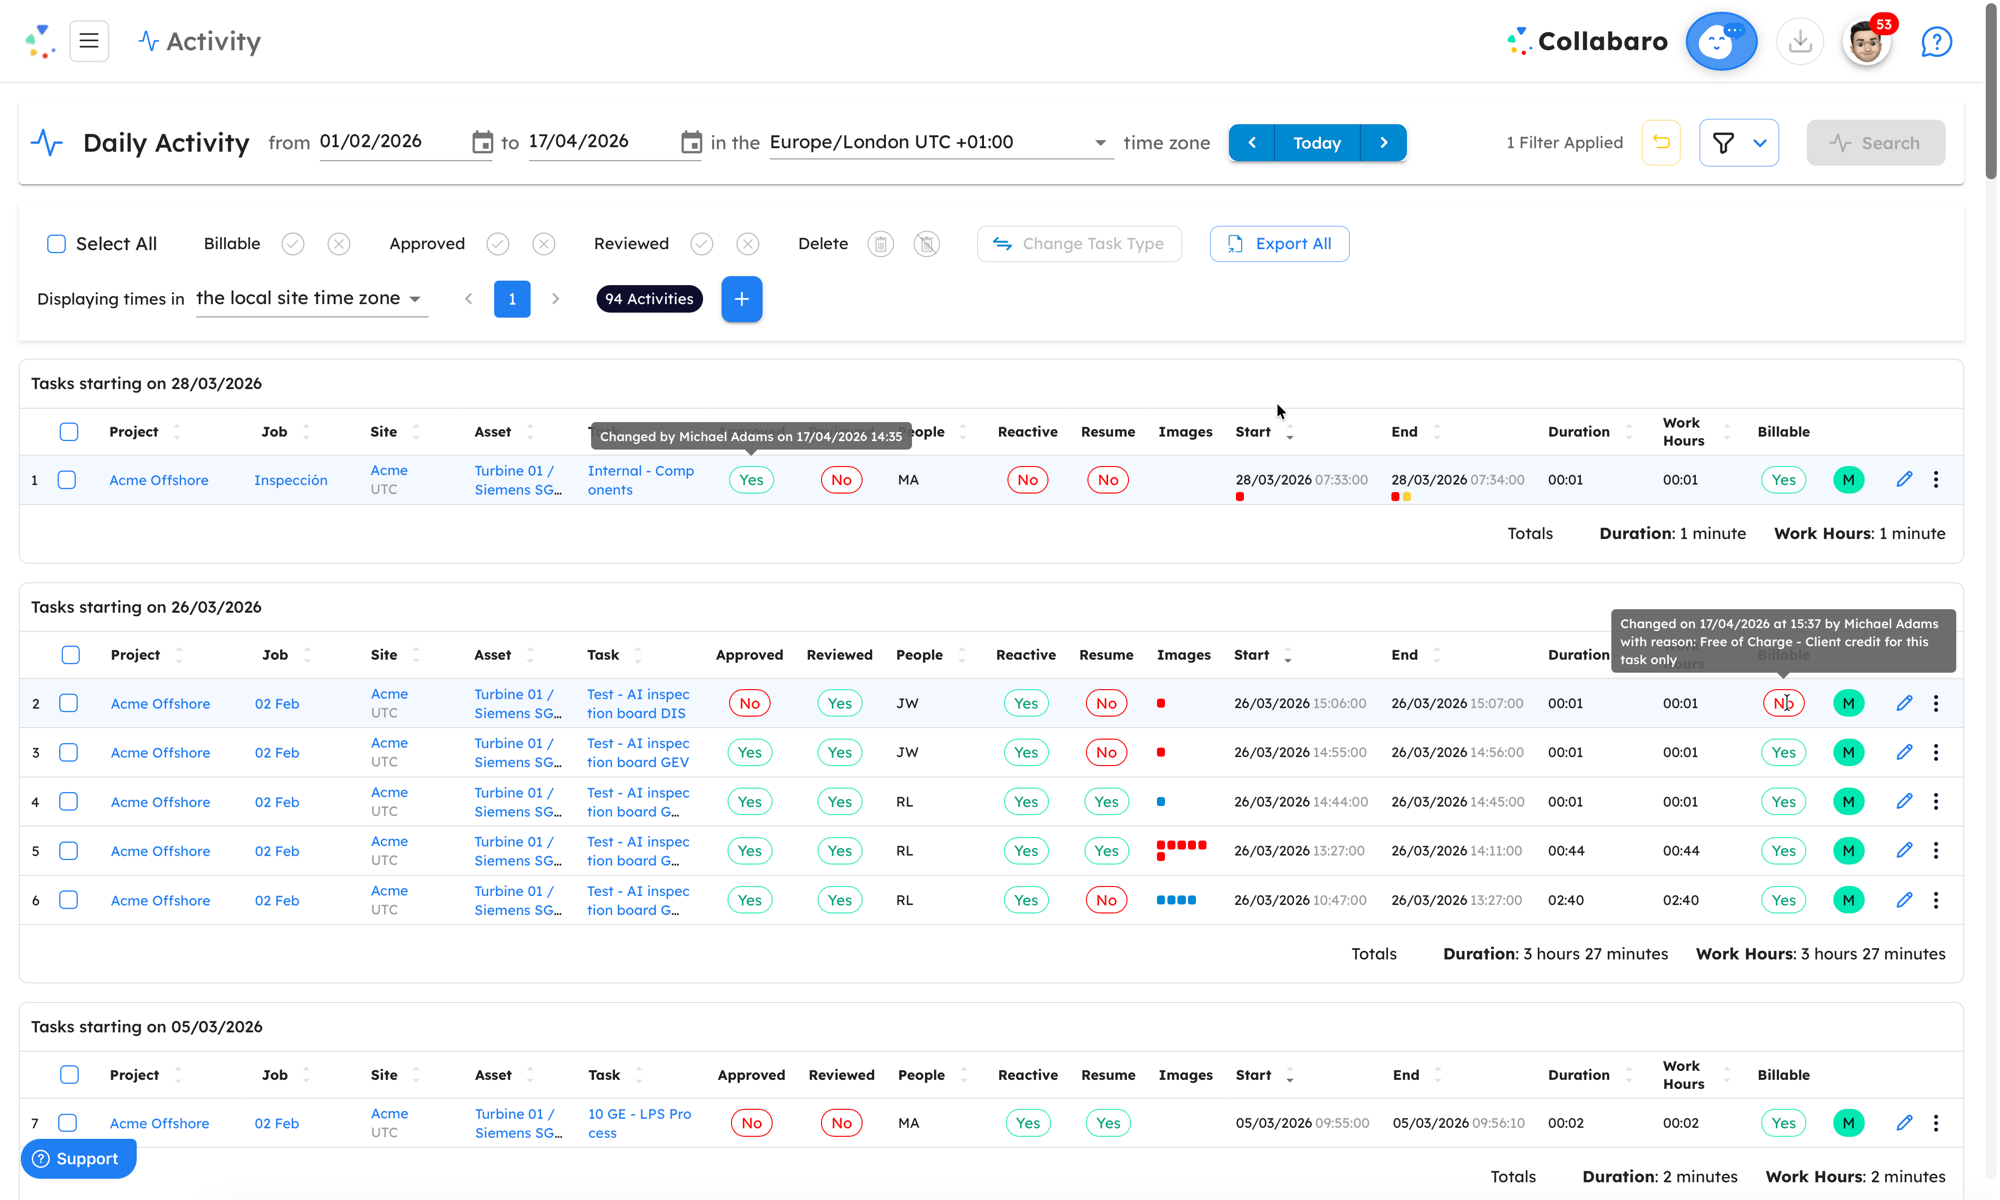
Task: Check the Select All checkbox
Action: click(x=57, y=244)
